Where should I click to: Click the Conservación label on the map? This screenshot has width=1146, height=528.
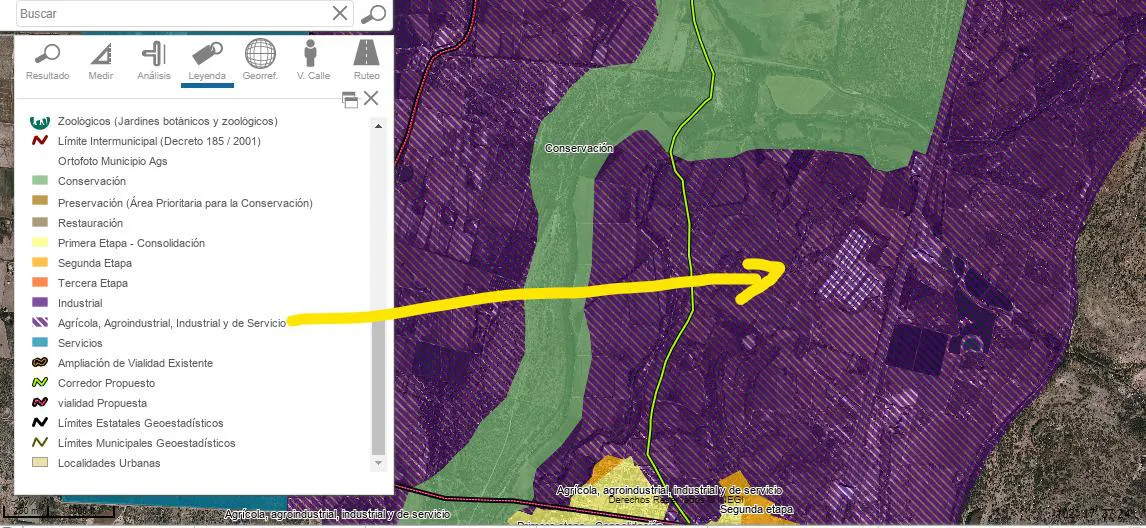pos(579,148)
